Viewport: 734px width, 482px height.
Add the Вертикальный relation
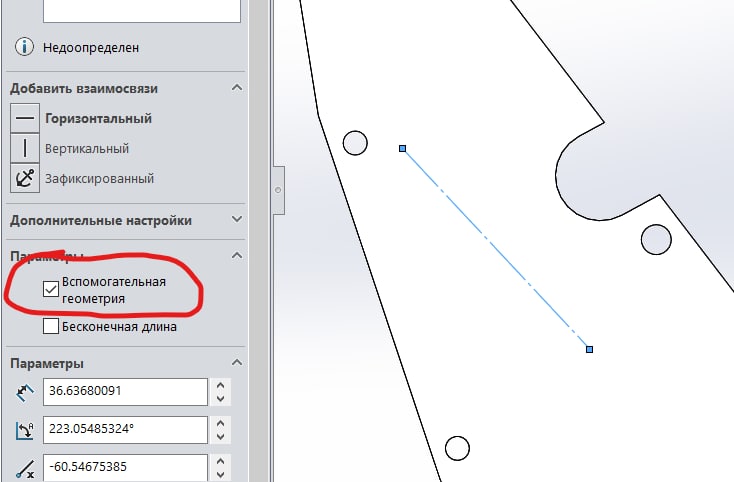87,148
